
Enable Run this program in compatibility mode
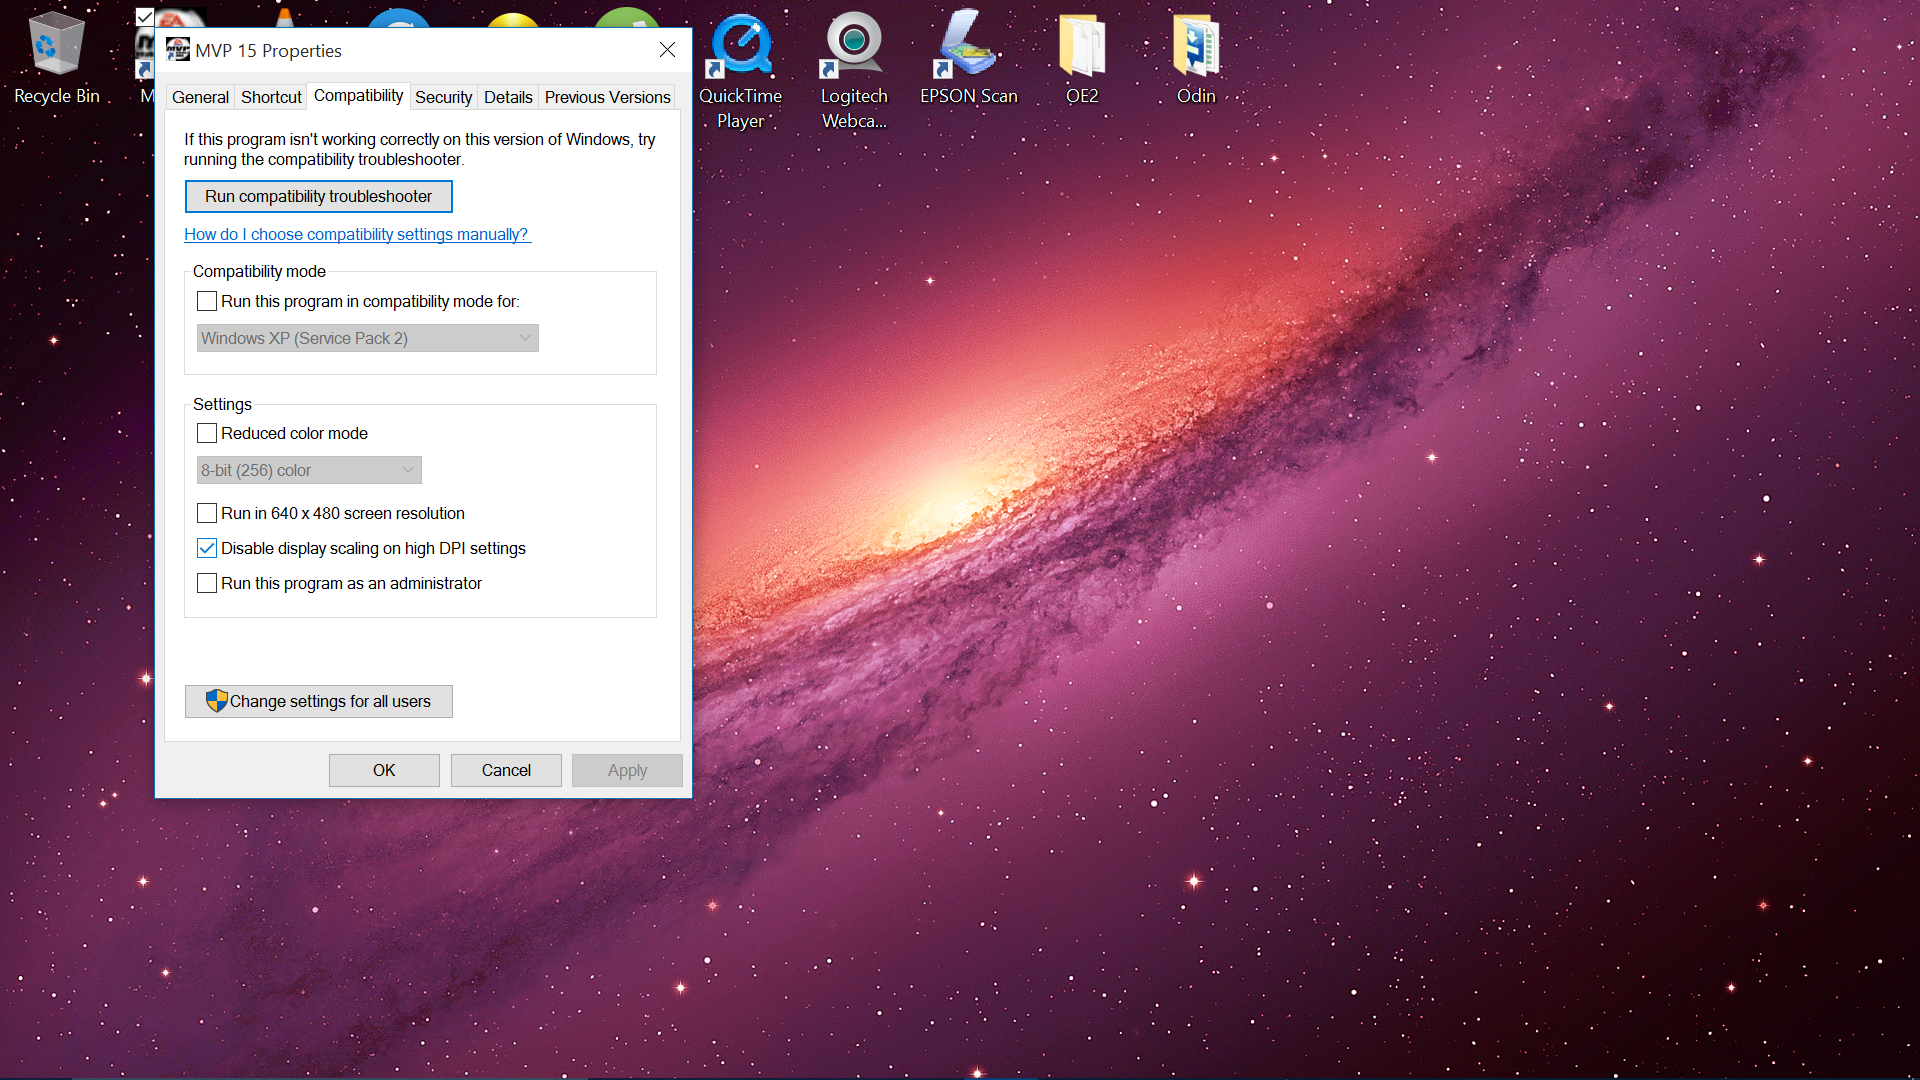click(207, 301)
